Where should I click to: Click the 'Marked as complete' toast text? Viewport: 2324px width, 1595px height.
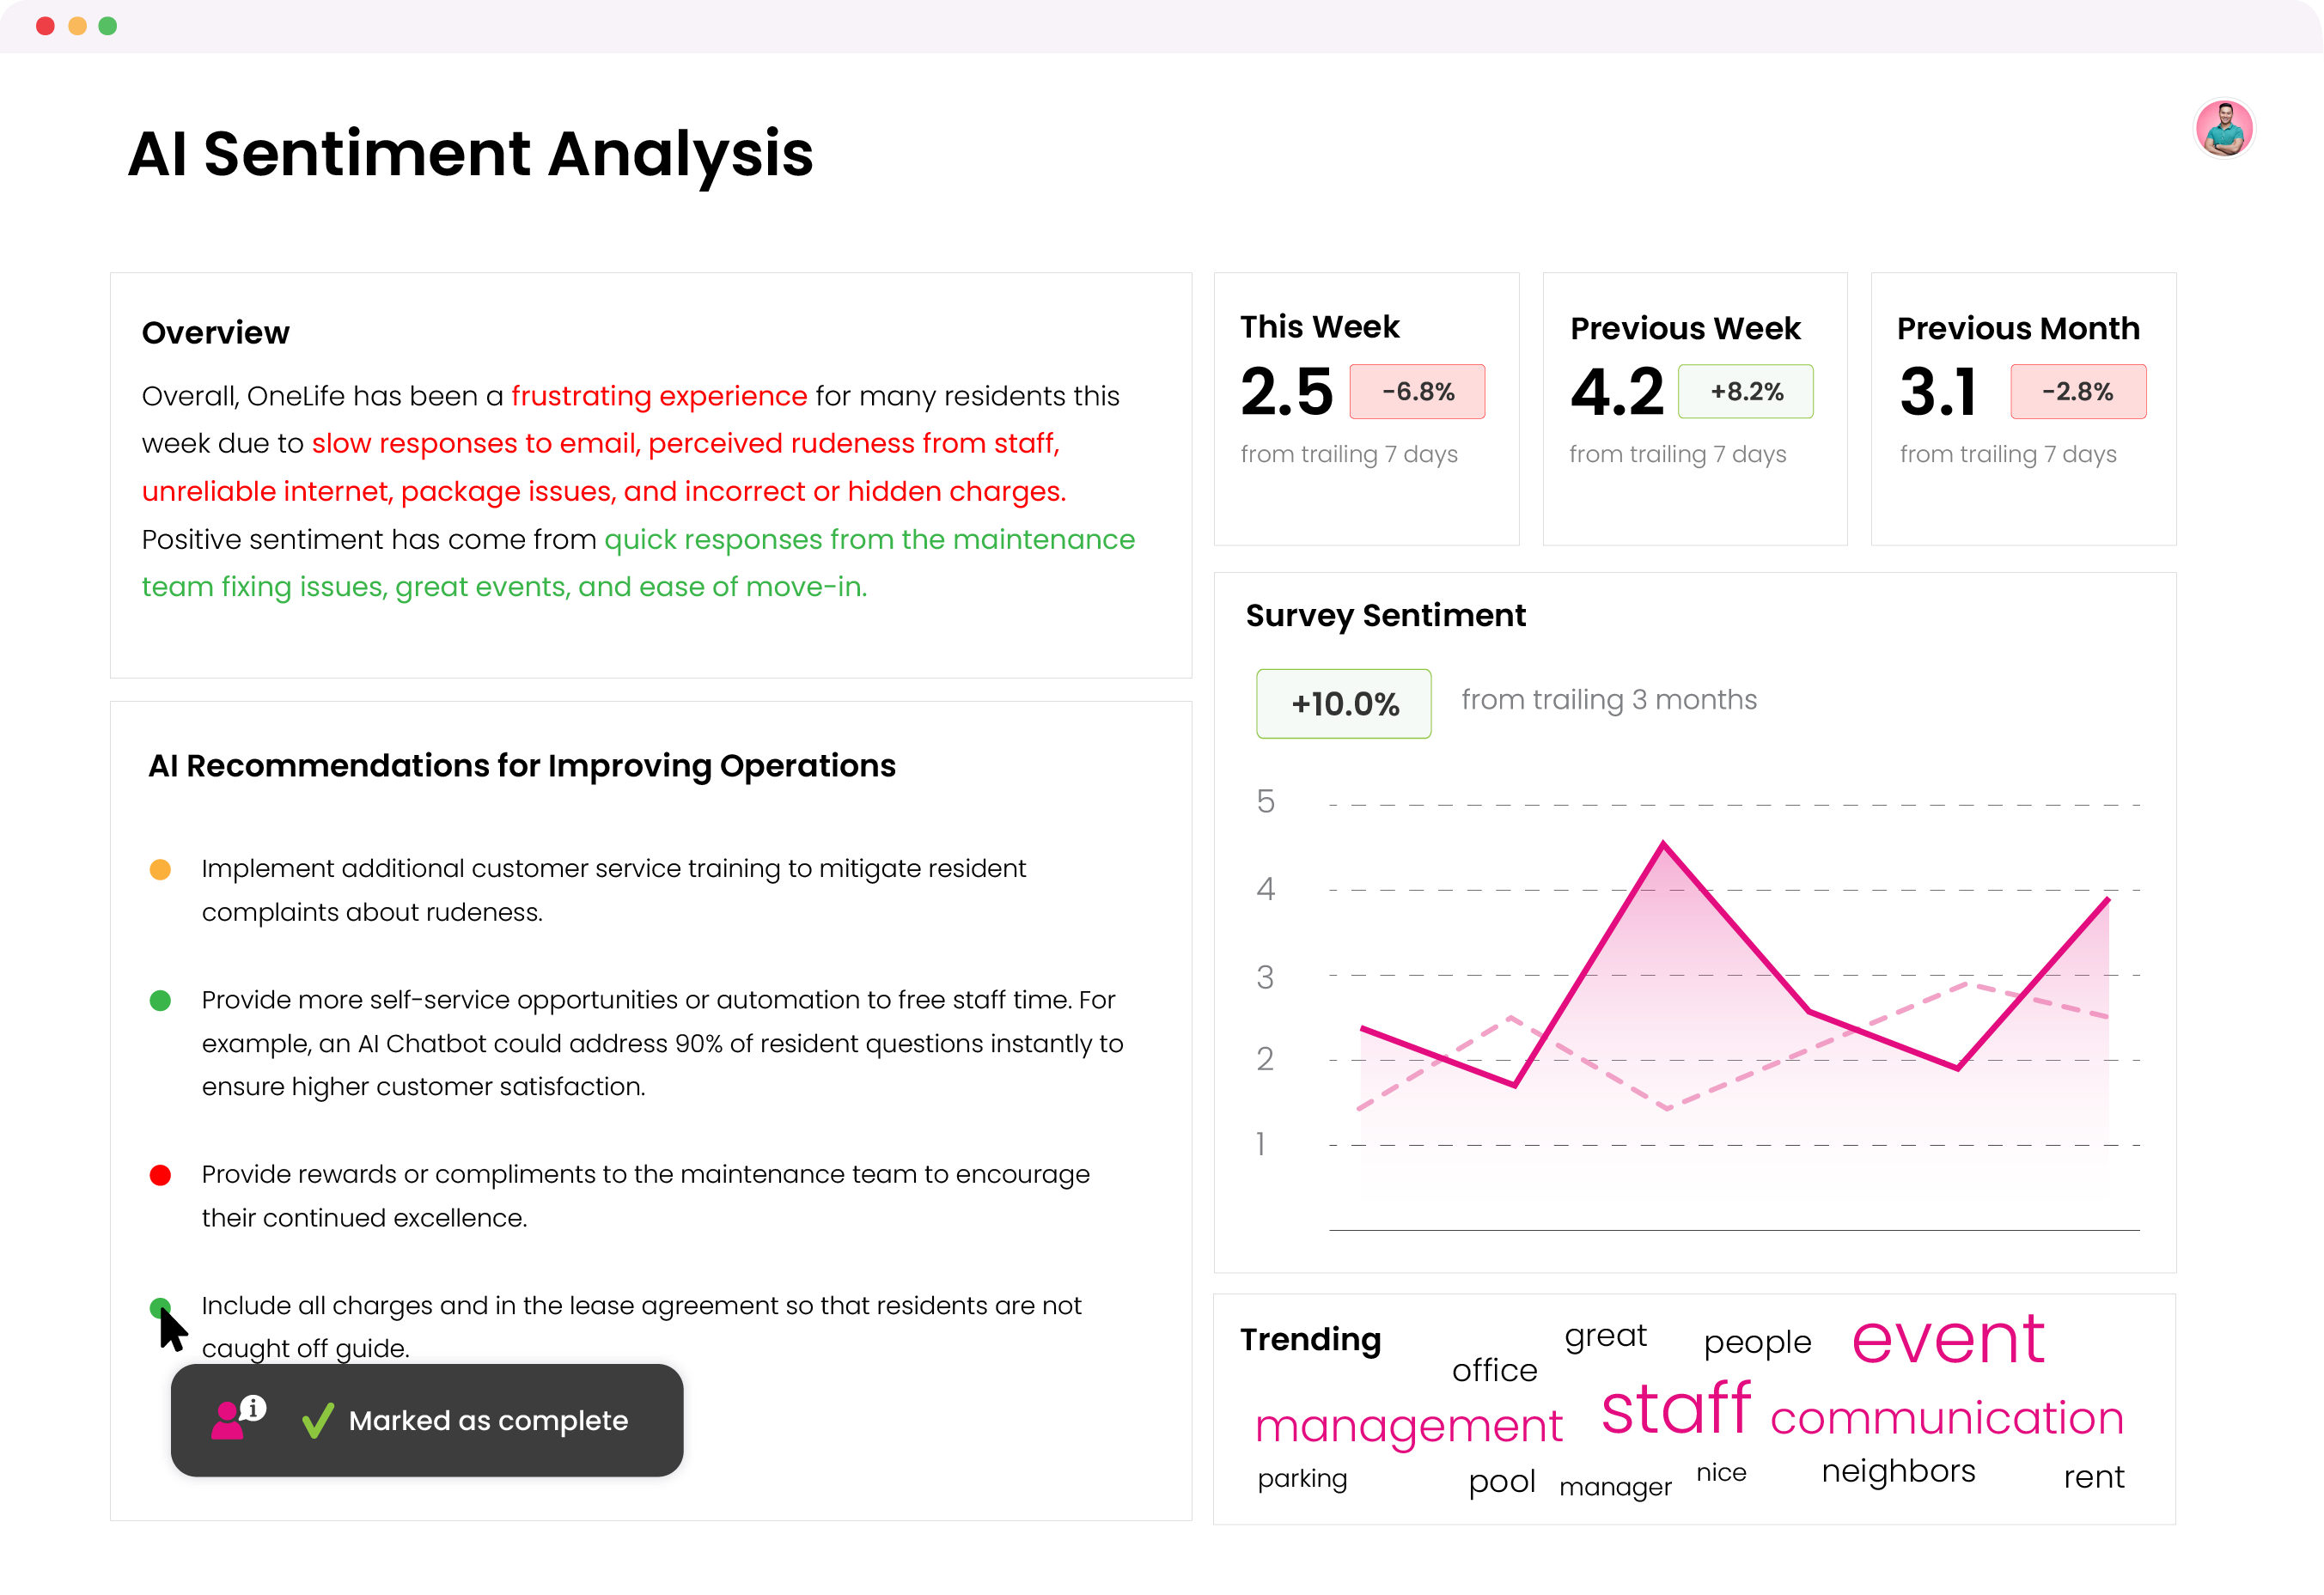pyautogui.click(x=488, y=1420)
